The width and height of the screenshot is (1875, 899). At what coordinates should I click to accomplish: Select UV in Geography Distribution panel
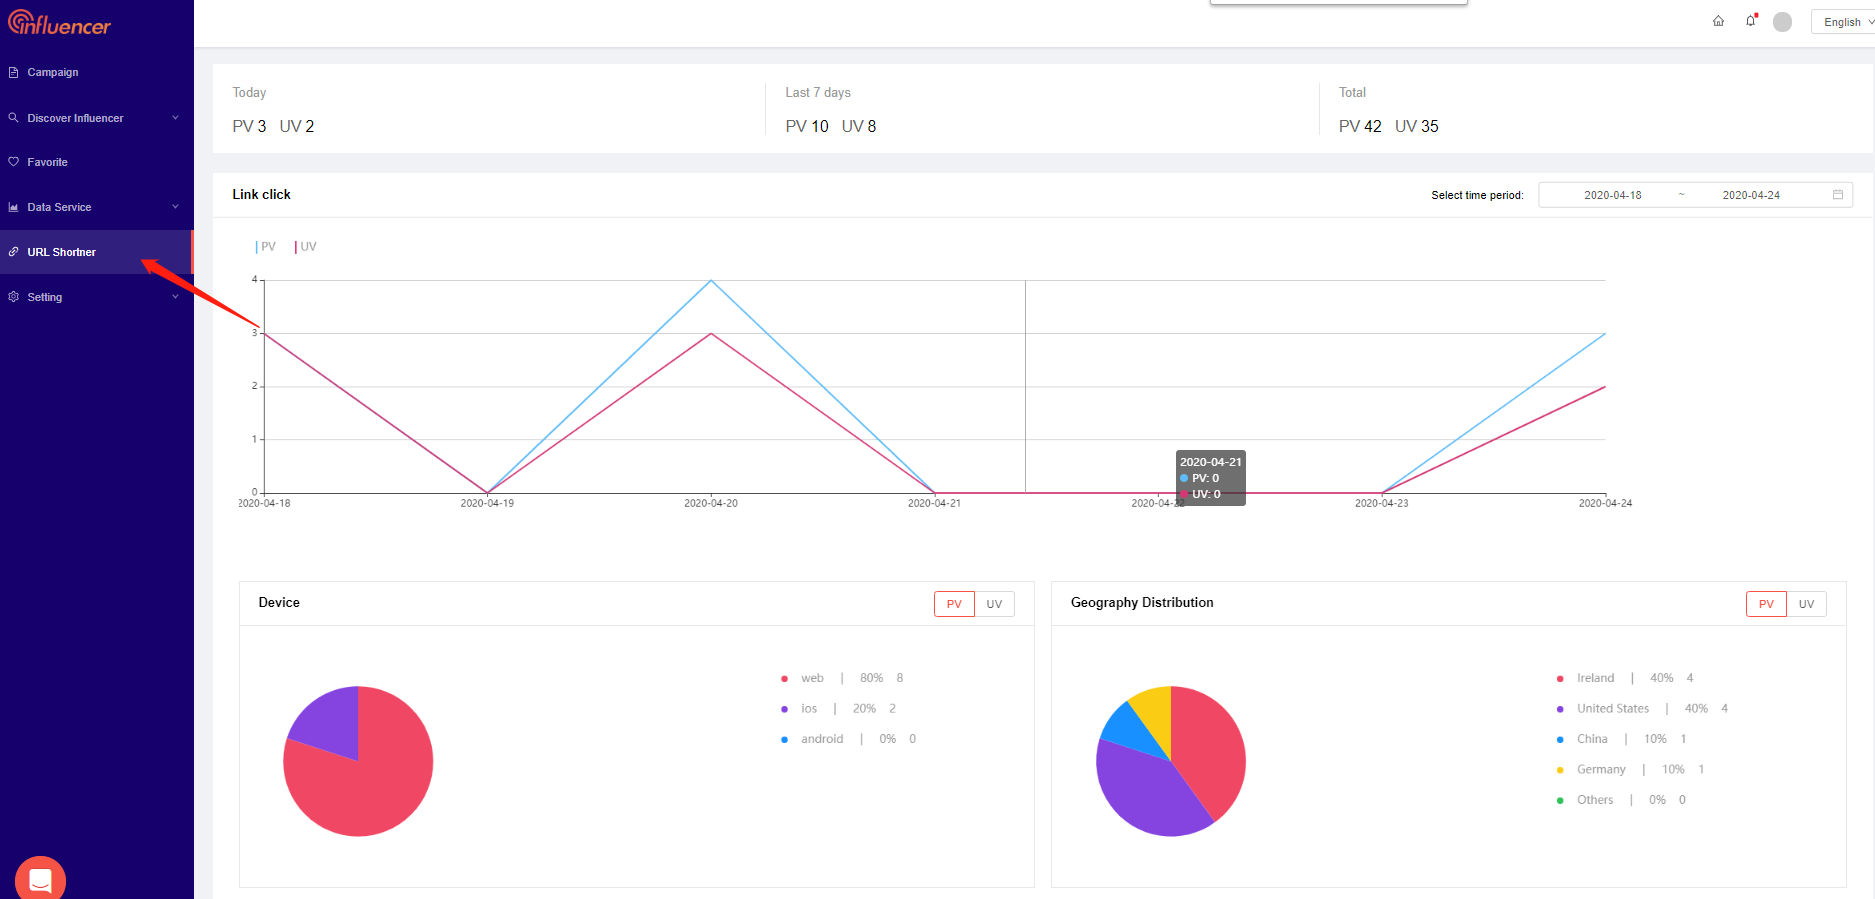click(1806, 604)
